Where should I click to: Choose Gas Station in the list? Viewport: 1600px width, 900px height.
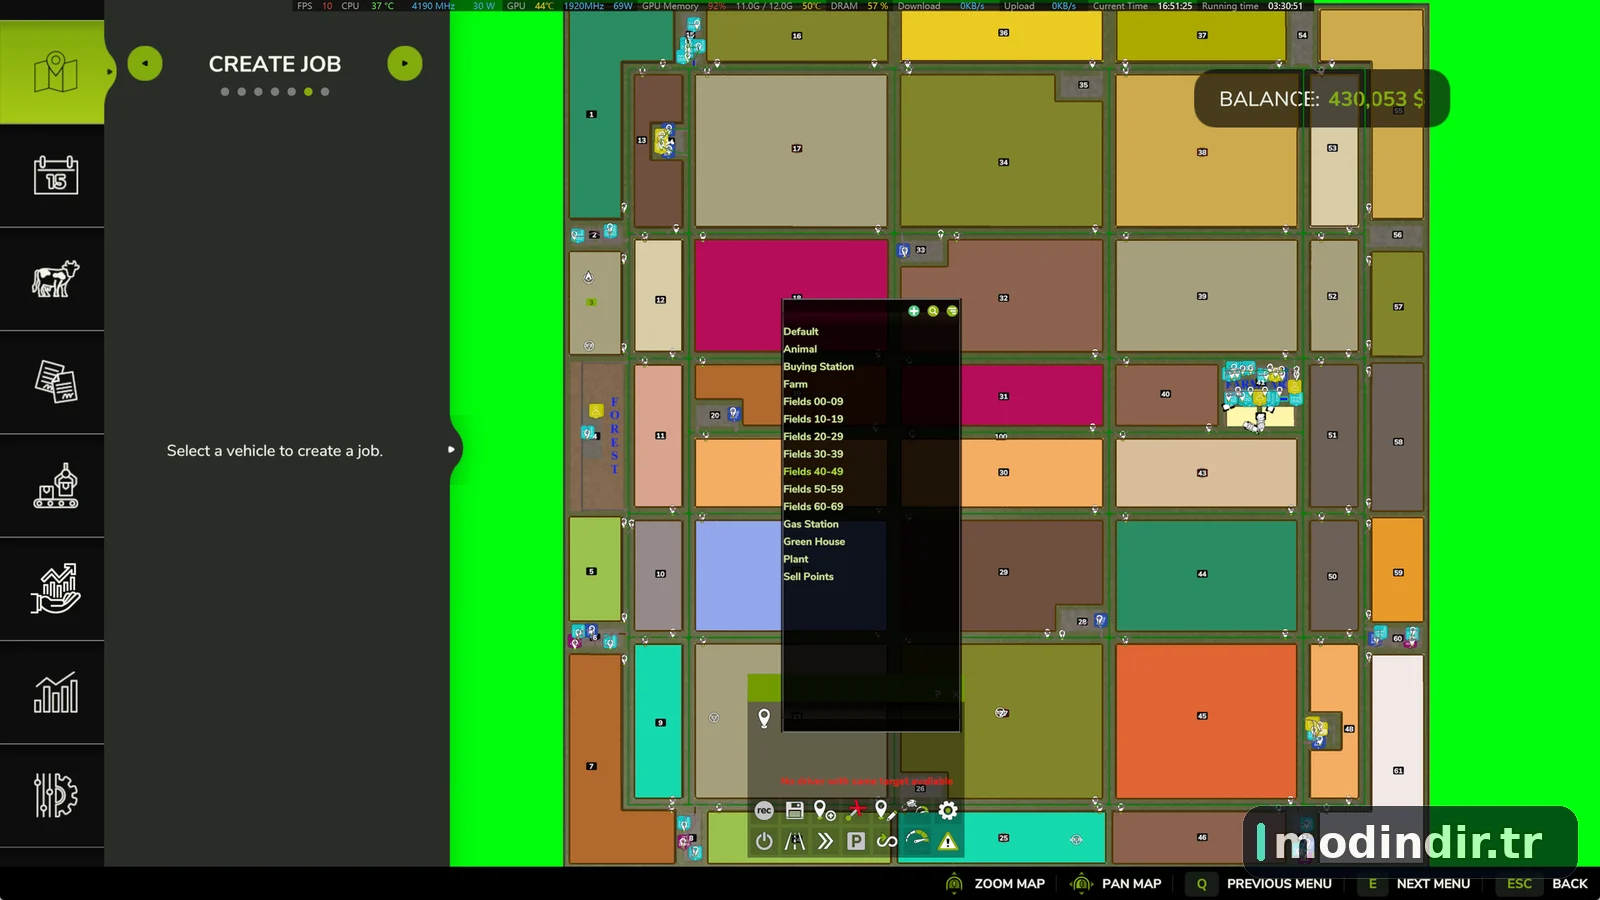(x=811, y=524)
